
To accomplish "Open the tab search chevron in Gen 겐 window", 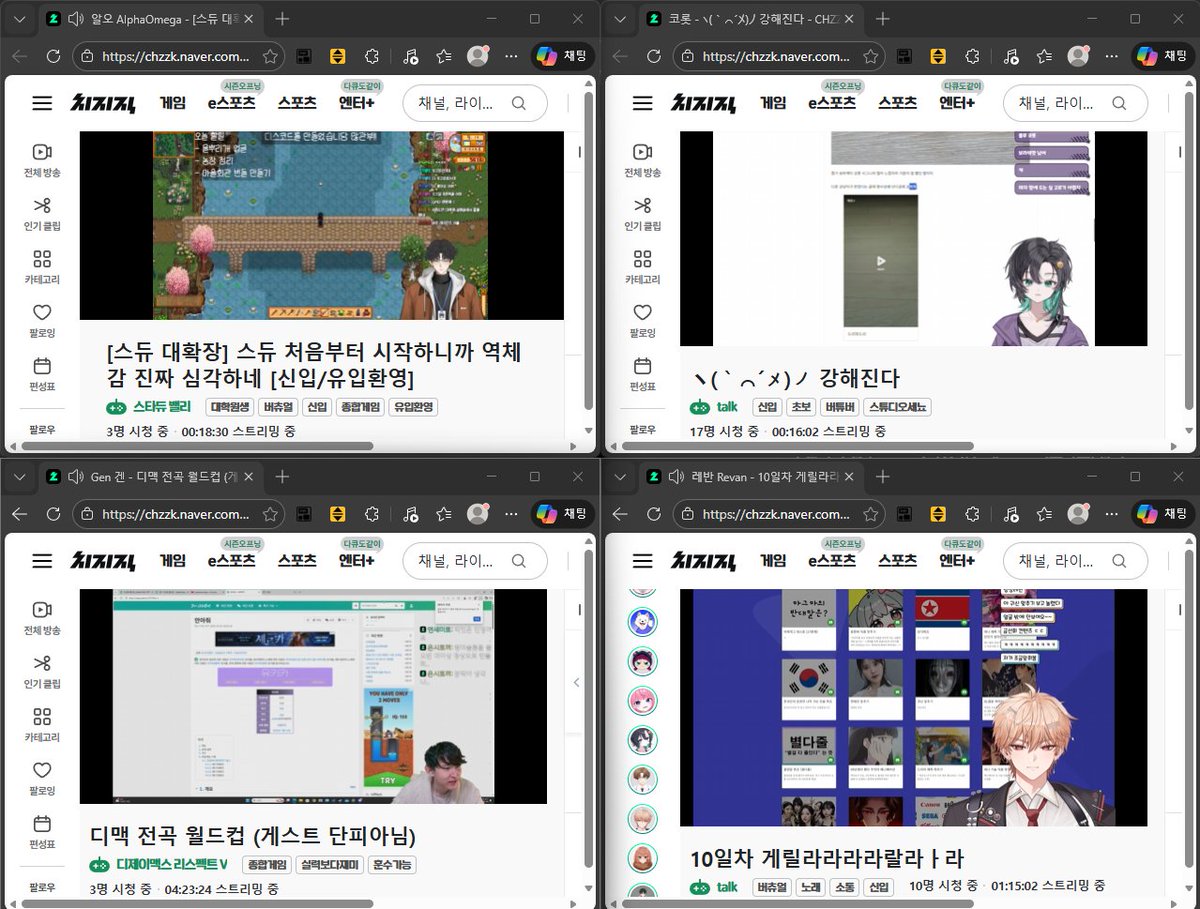I will (19, 477).
